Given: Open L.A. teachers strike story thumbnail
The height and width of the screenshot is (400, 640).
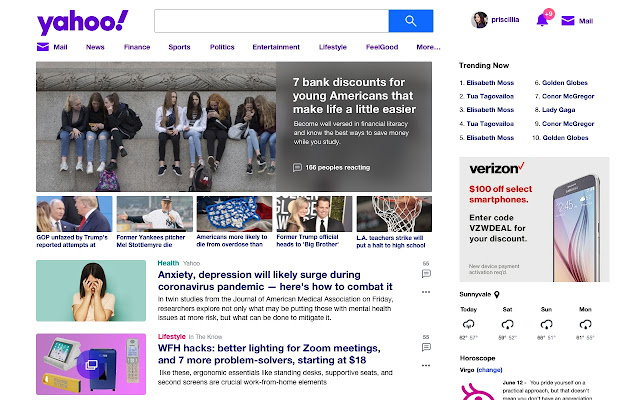Looking at the screenshot, I should click(x=394, y=214).
